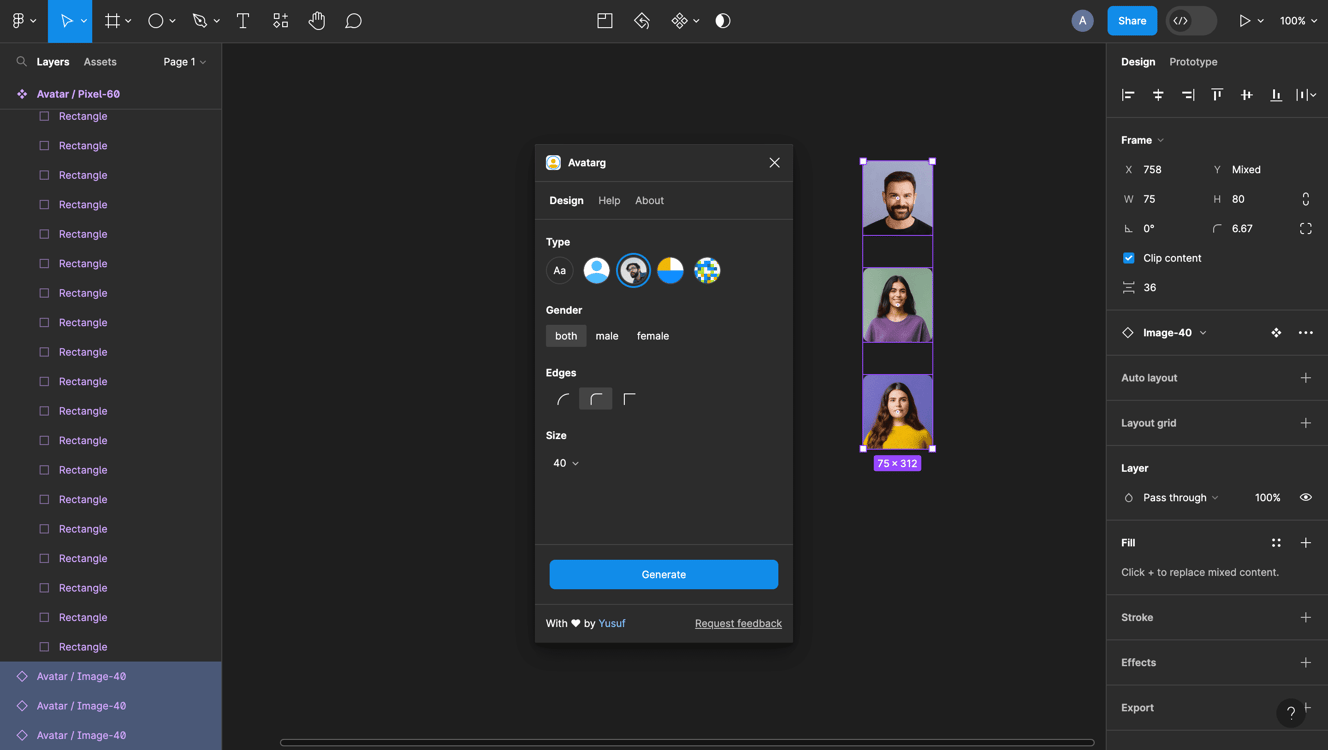Select the Frame tool in the toolbar
Image resolution: width=1328 pixels, height=750 pixels.
point(110,20)
